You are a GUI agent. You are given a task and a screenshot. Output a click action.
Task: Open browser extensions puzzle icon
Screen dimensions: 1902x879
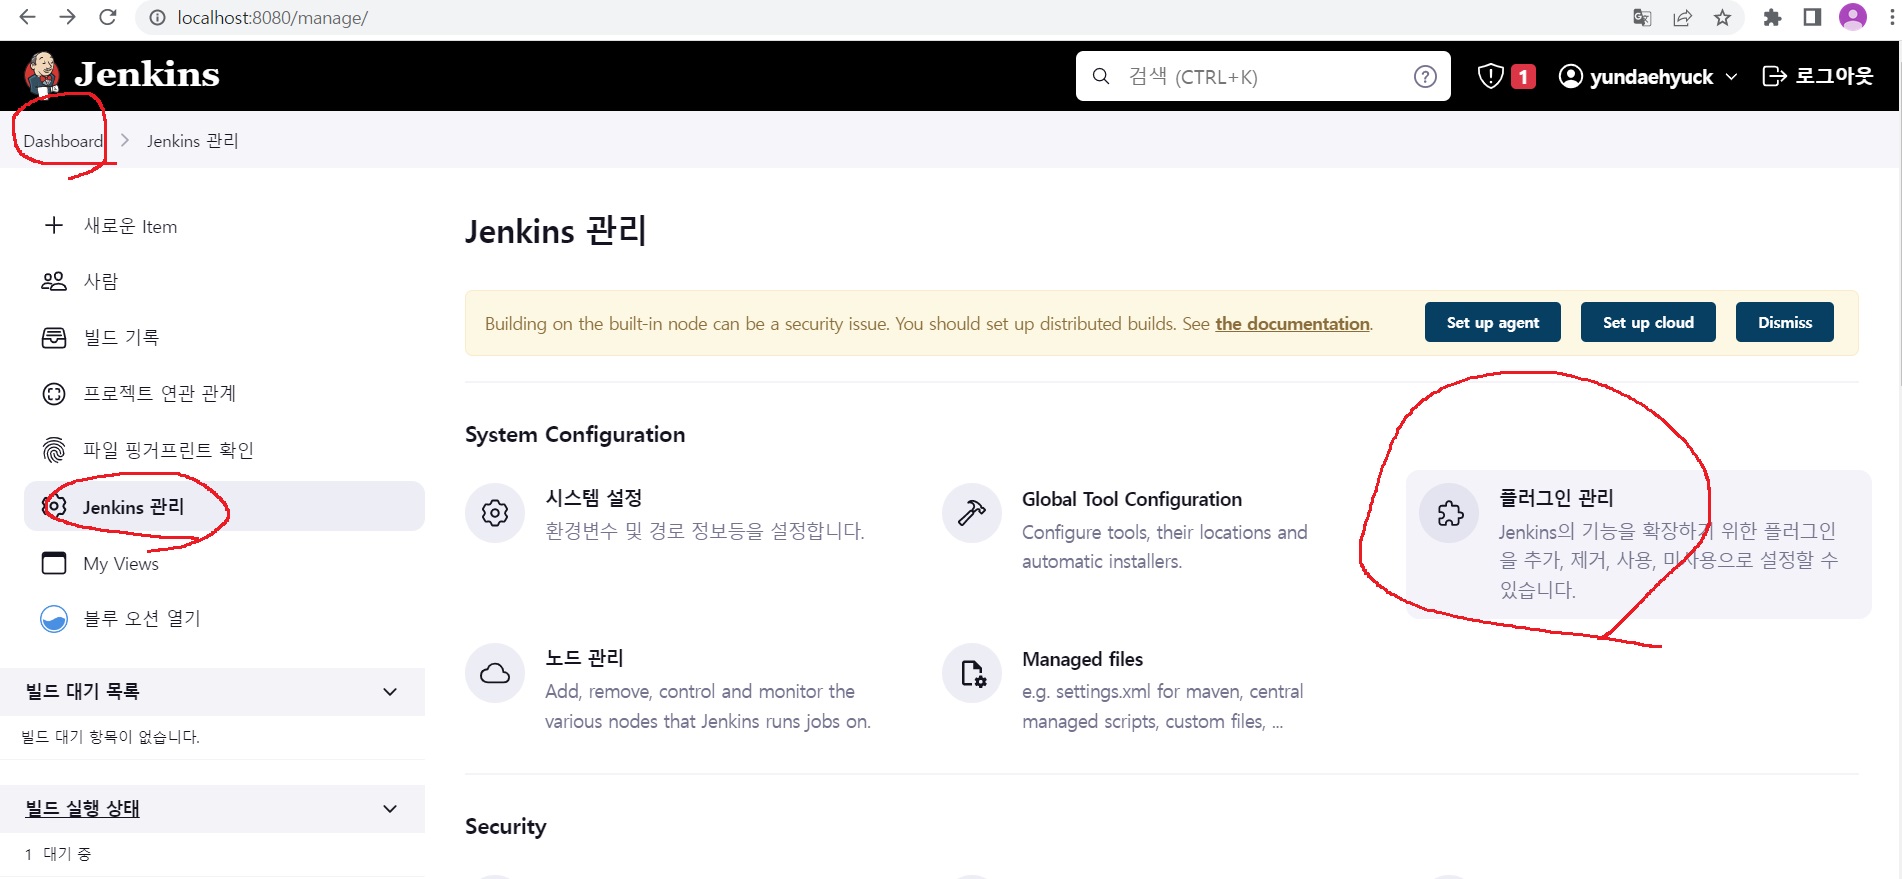(x=1772, y=18)
